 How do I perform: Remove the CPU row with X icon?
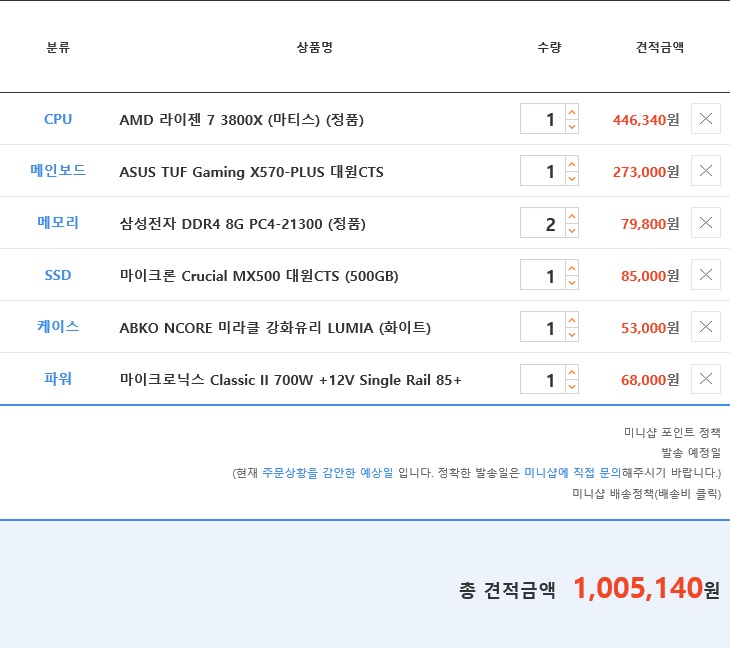706,119
